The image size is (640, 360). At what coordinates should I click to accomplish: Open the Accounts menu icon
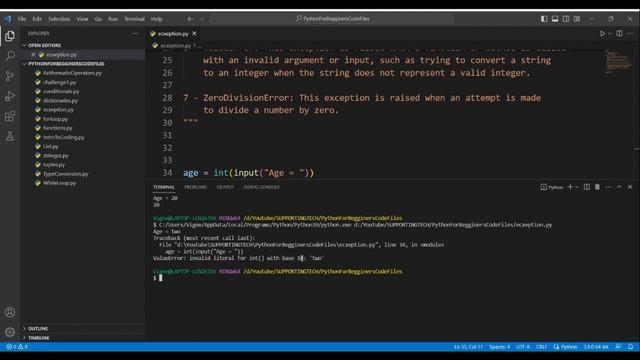(10, 312)
